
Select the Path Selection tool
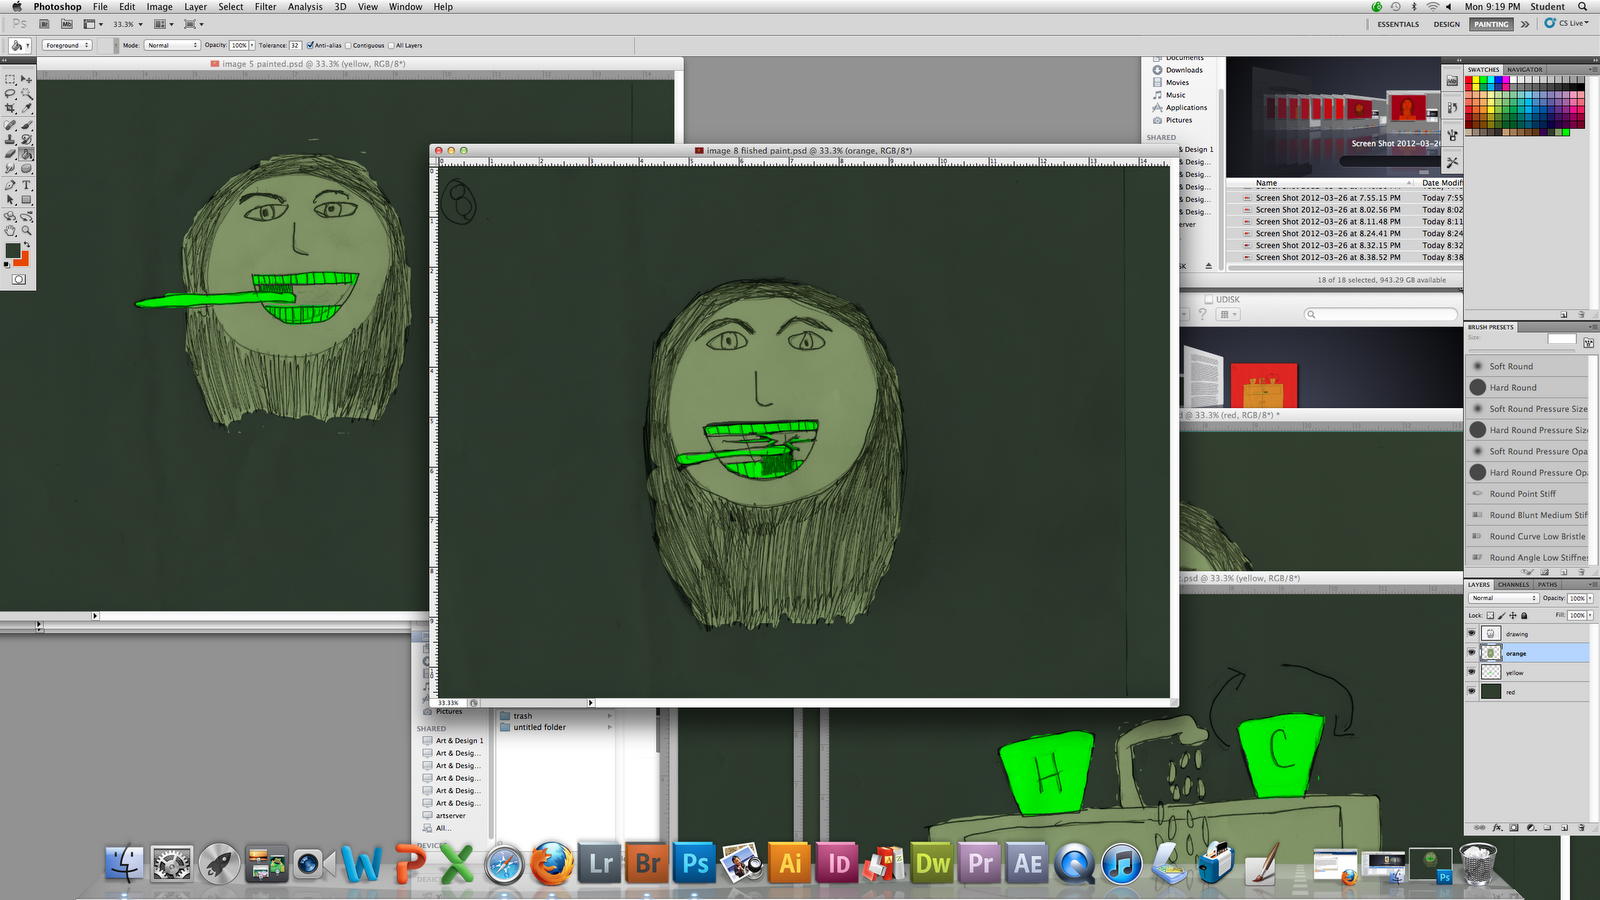10,200
